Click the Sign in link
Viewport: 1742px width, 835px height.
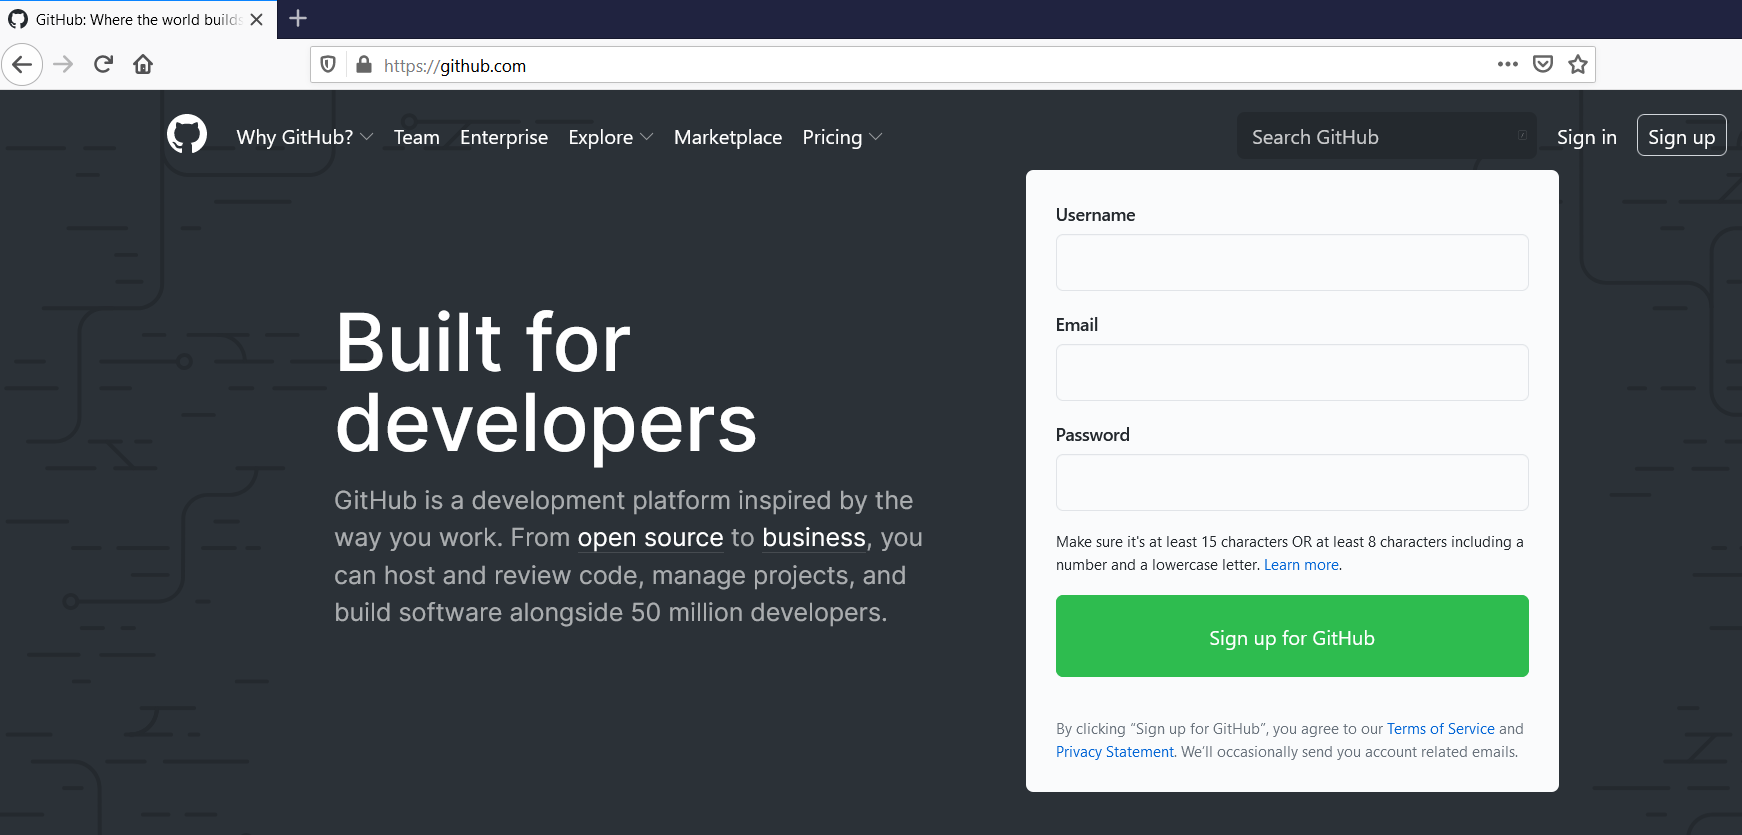pyautogui.click(x=1587, y=137)
